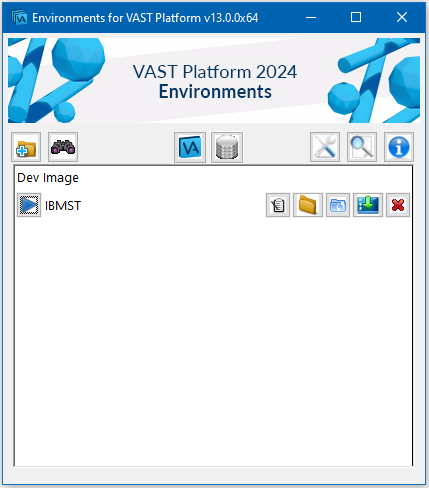Image resolution: width=429 pixels, height=488 pixels.
Task: Minimize the Environments window
Action: point(311,17)
